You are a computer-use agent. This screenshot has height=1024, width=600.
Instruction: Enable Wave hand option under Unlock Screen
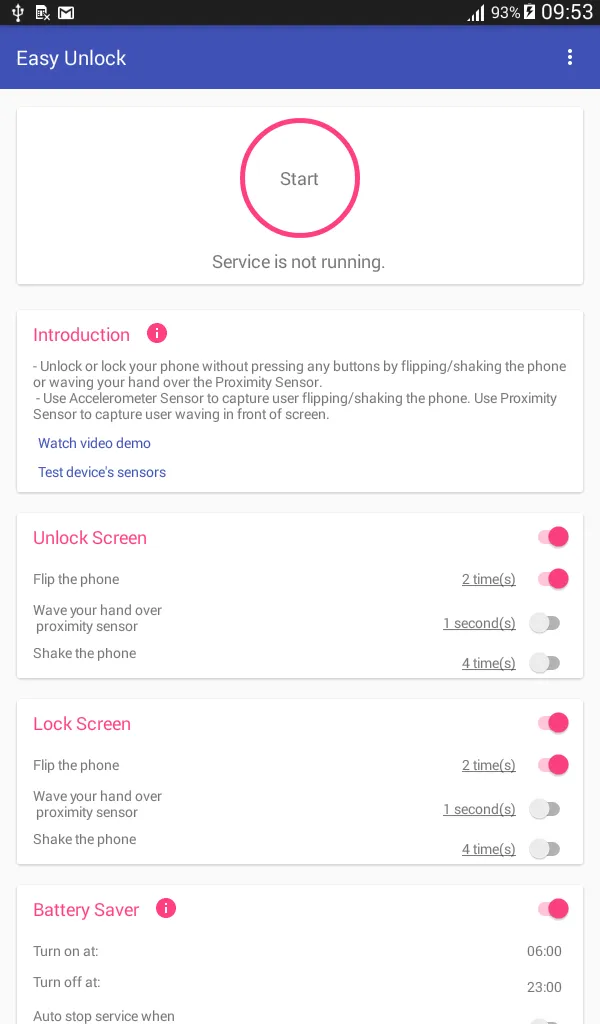click(545, 623)
